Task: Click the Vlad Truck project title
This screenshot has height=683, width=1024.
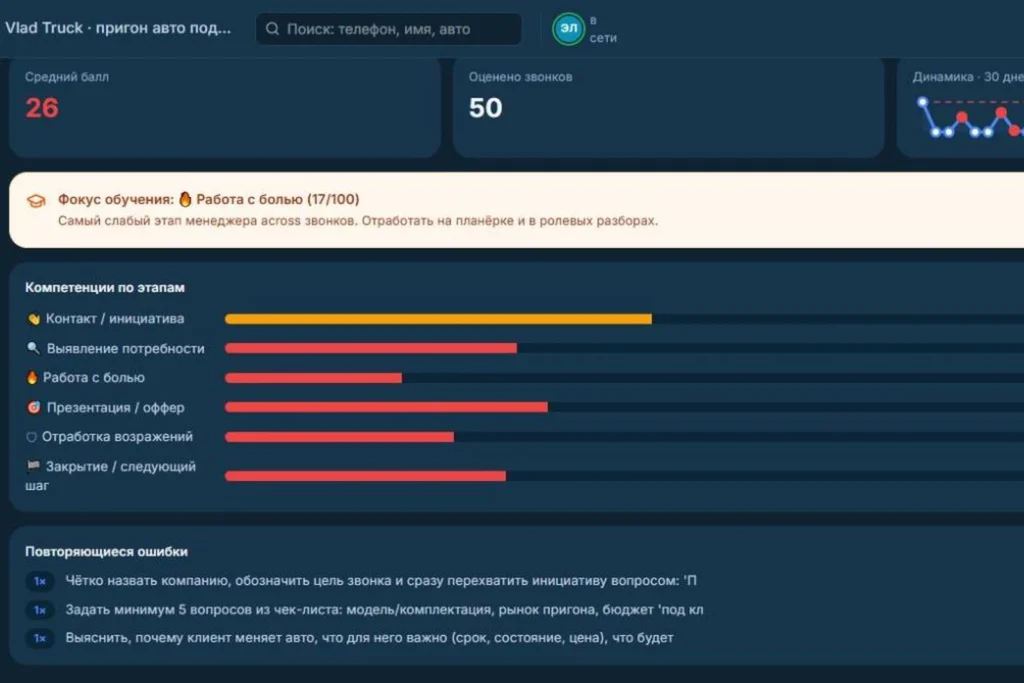Action: click(118, 28)
